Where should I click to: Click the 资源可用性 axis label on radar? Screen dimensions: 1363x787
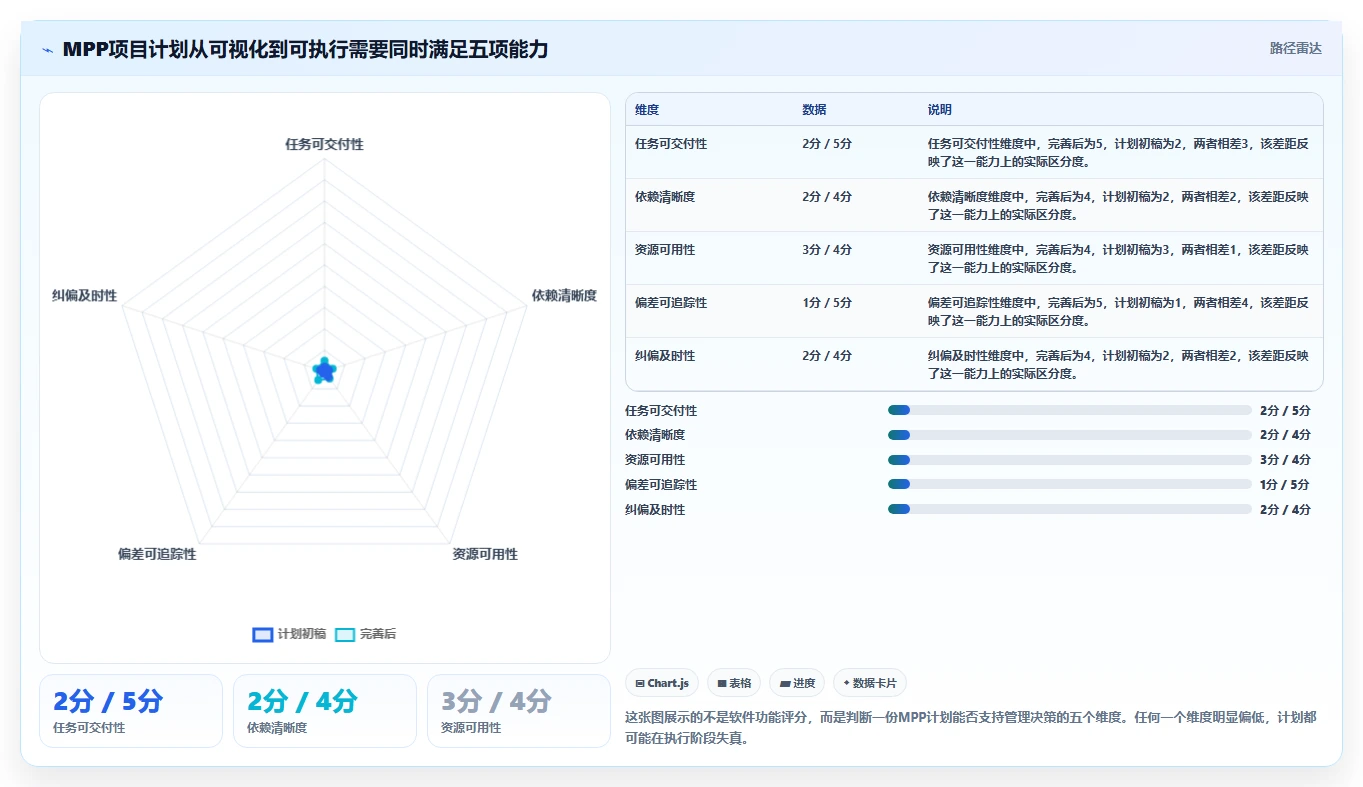485,553
